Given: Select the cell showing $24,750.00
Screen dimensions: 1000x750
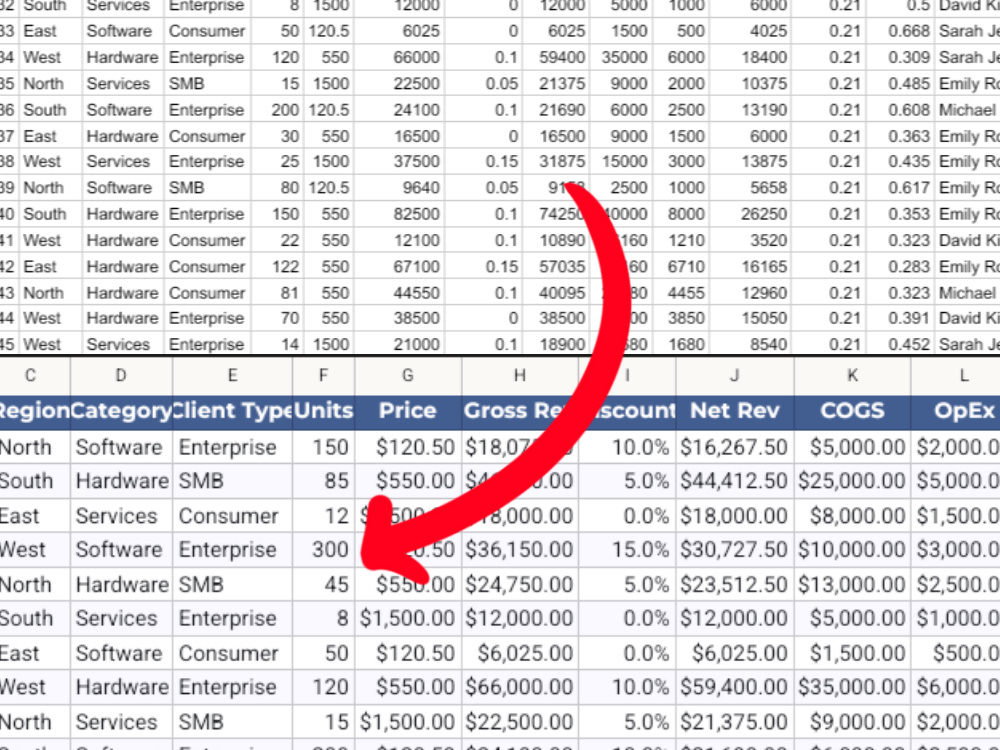Looking at the screenshot, I should click(x=520, y=584).
